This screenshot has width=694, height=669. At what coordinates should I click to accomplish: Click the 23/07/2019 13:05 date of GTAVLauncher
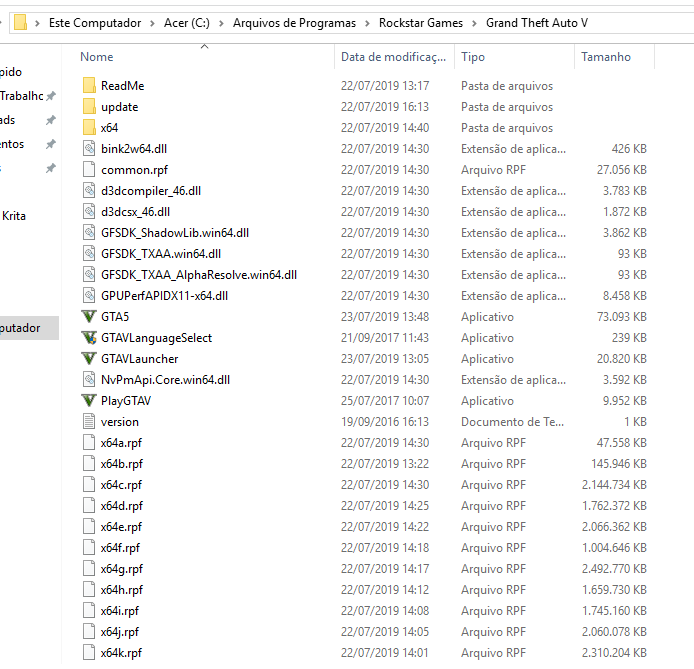pyautogui.click(x=385, y=359)
